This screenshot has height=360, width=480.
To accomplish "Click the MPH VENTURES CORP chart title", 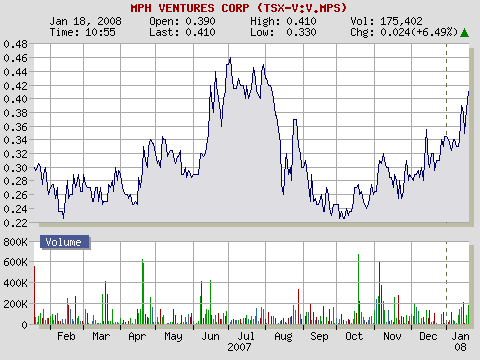I will (239, 8).
